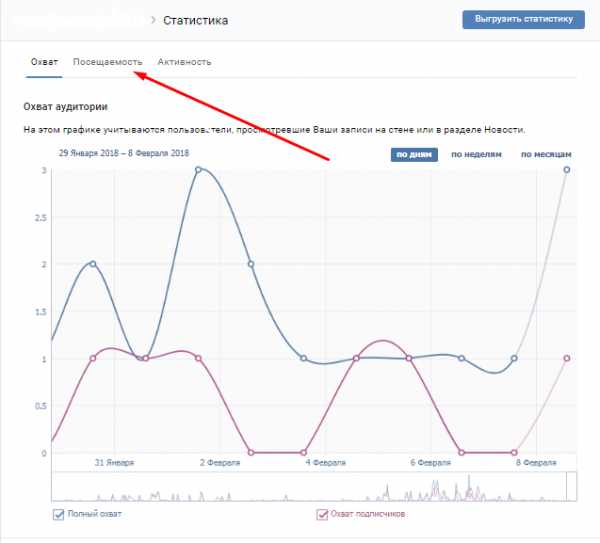The image size is (600, 543).
Task: Click the pink zero point just after 2 Февраля
Action: click(251, 452)
